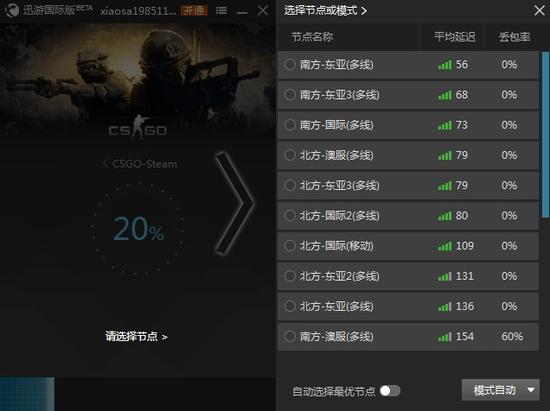Click the 选择节点或模式 header chevron
Viewport: 550px width, 411px height.
click(364, 11)
